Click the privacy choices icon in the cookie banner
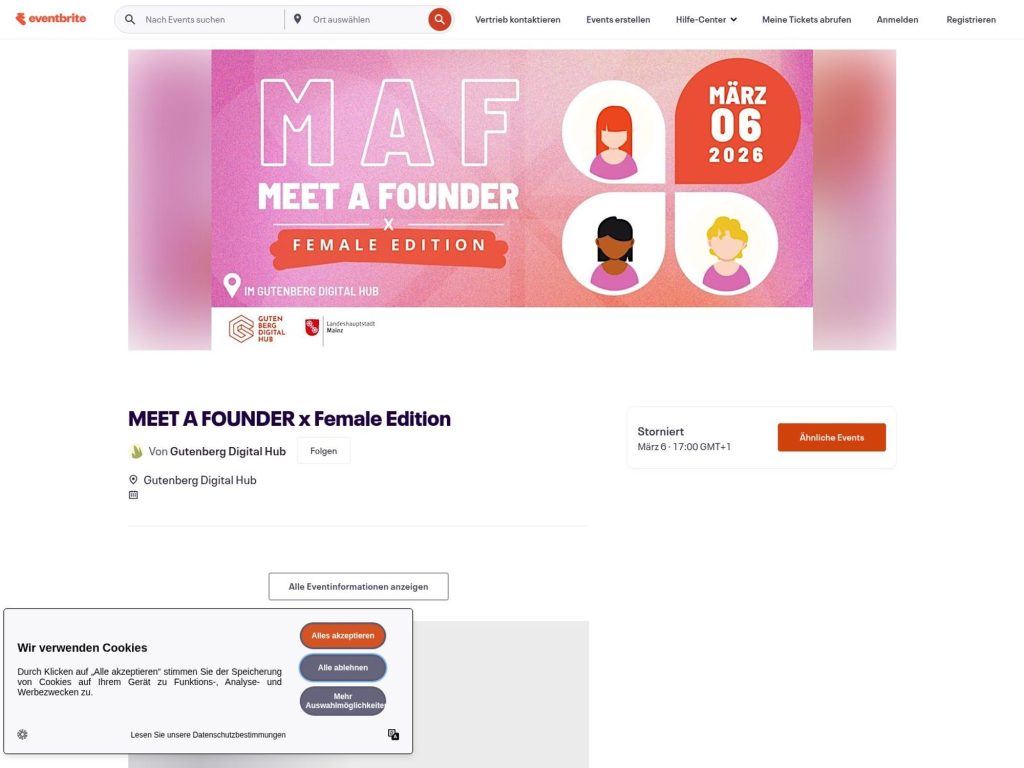Image resolution: width=1024 pixels, height=768 pixels. (x=393, y=734)
